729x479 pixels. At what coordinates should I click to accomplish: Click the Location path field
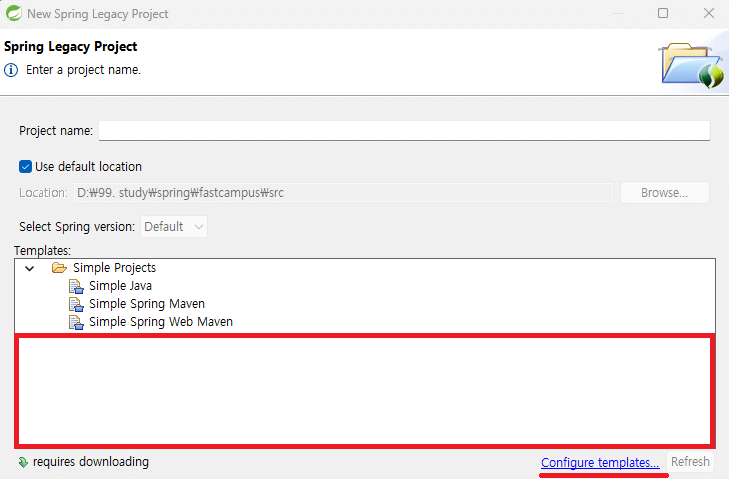click(x=343, y=193)
